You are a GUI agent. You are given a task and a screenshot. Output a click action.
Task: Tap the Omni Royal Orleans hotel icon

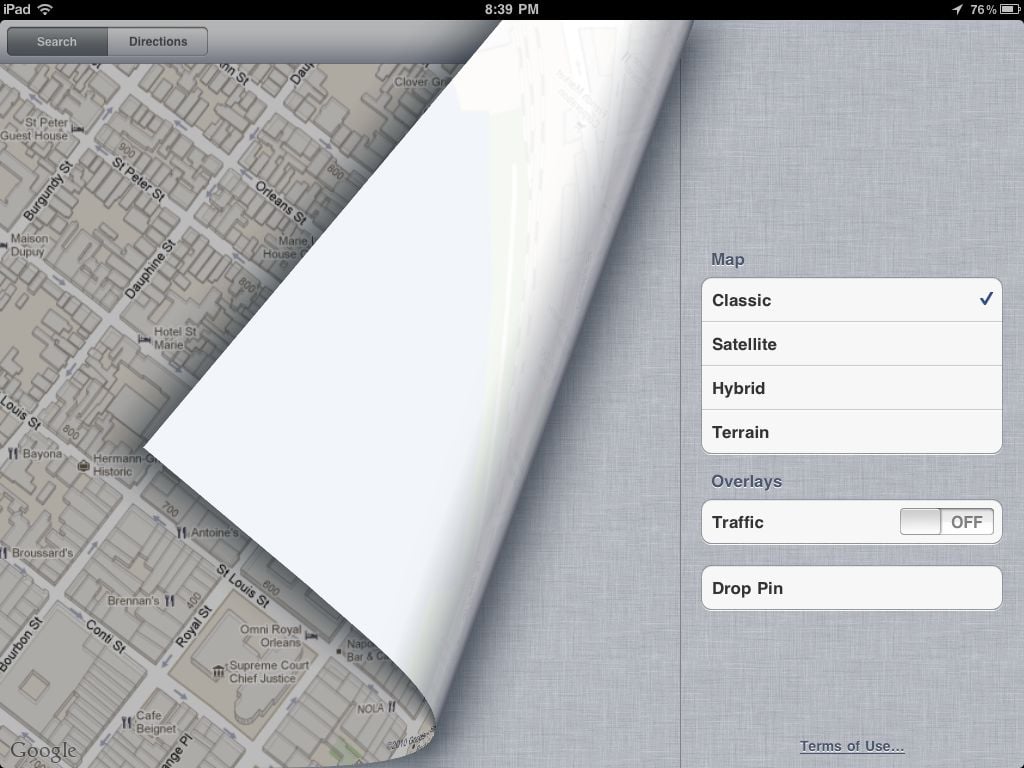click(312, 635)
